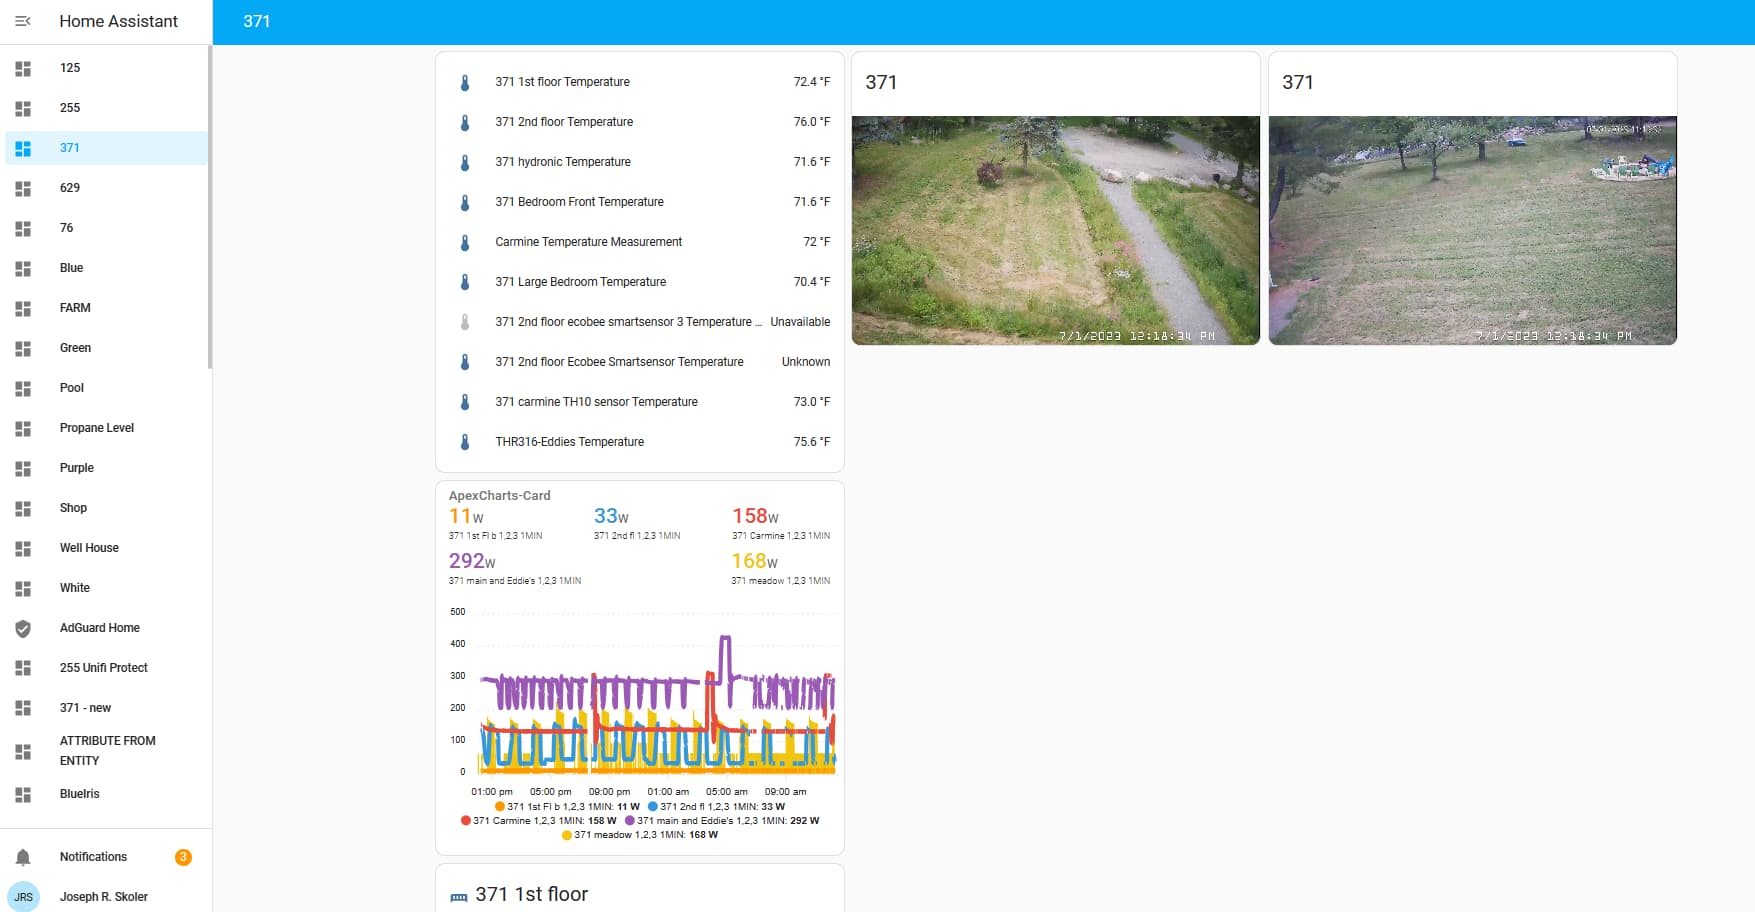
Task: Click the thermometer icon beside 371 hydronic Temperature
Action: pos(464,162)
